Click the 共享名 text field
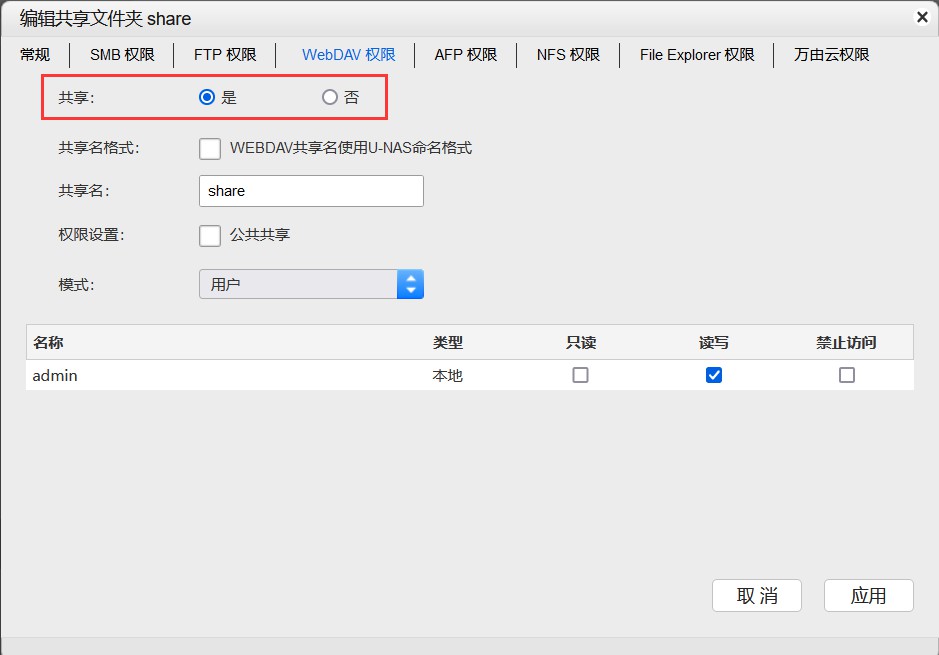The height and width of the screenshot is (655, 939). coord(311,191)
